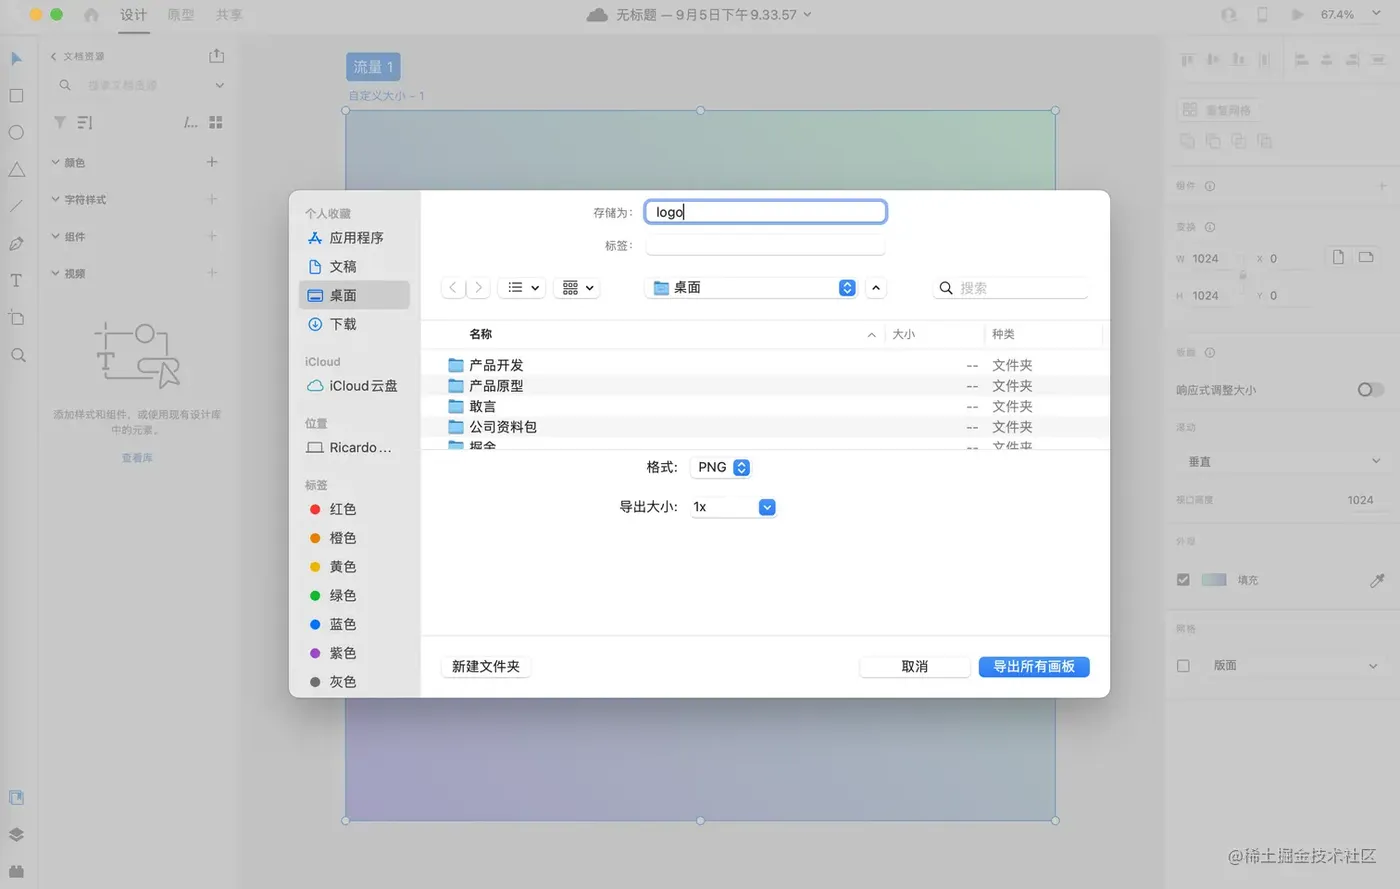Select the Text tool
Image resolution: width=1400 pixels, height=889 pixels.
pyautogui.click(x=16, y=281)
